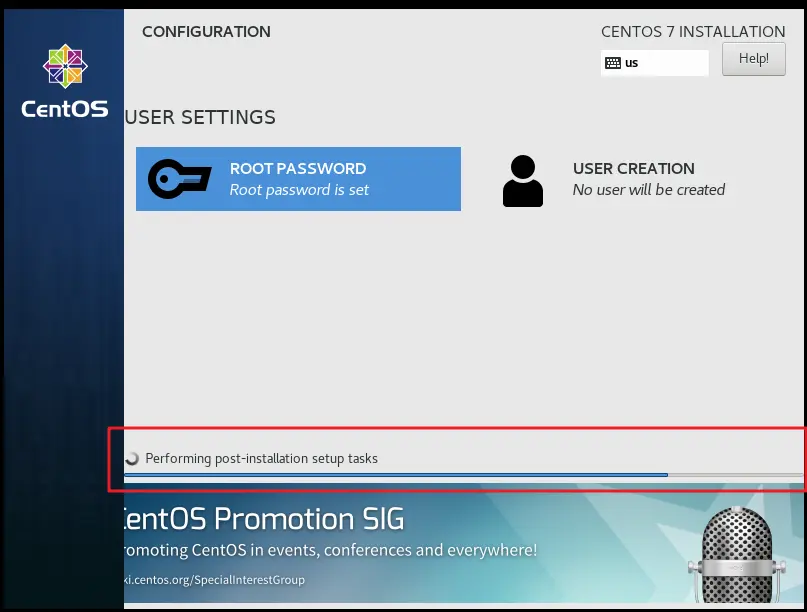
Task: Click the Promotion SIG banner heading
Action: [264, 518]
